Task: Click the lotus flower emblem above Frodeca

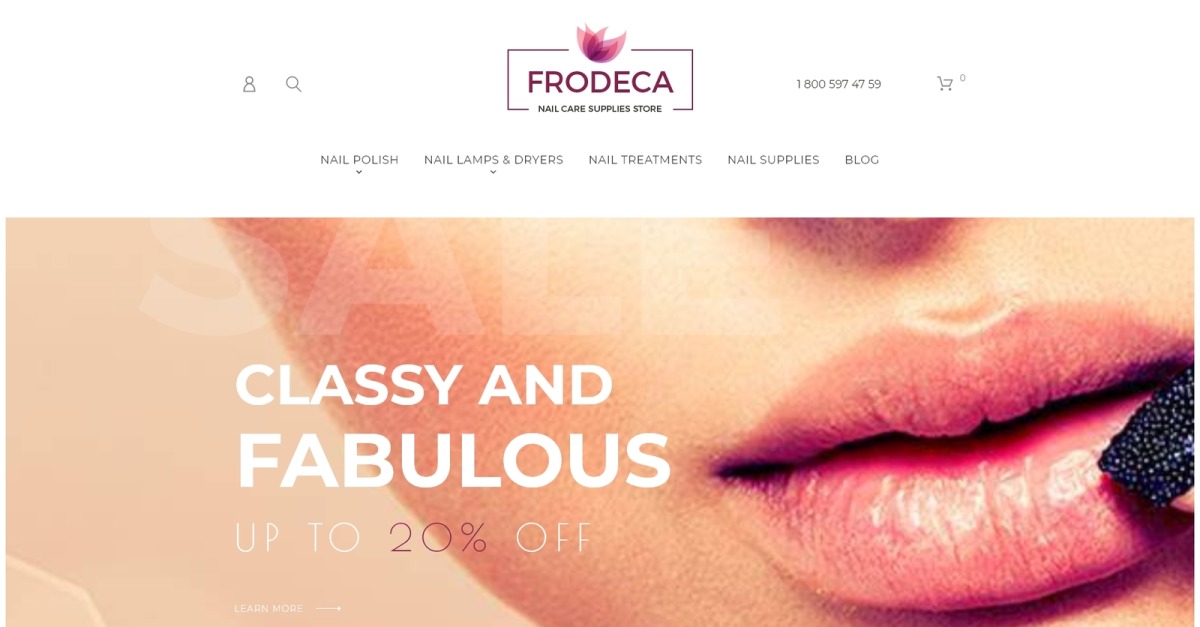Action: (x=601, y=43)
